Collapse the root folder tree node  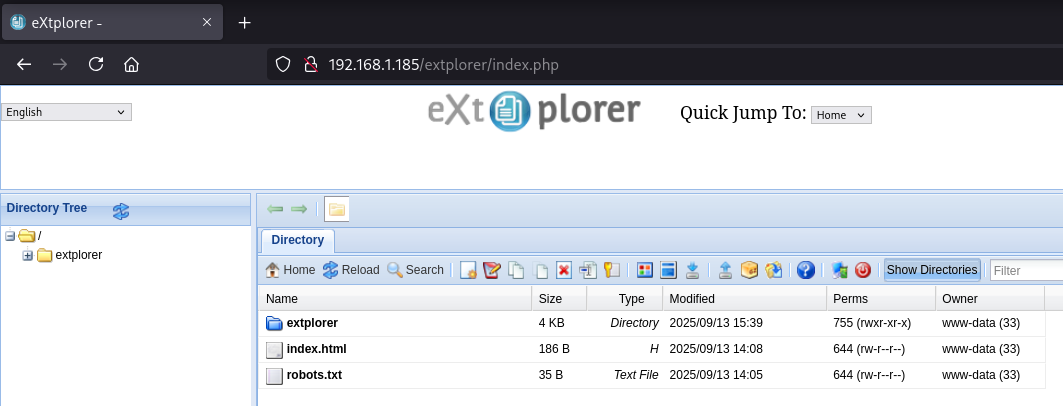10,236
